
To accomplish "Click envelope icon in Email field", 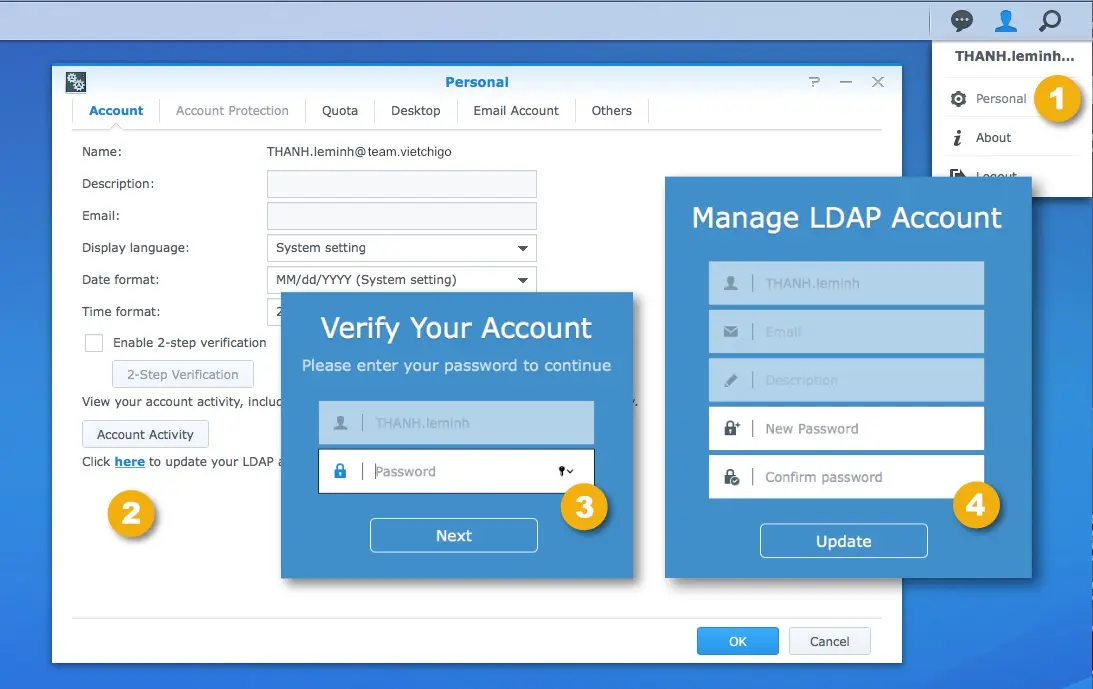I will pos(731,332).
